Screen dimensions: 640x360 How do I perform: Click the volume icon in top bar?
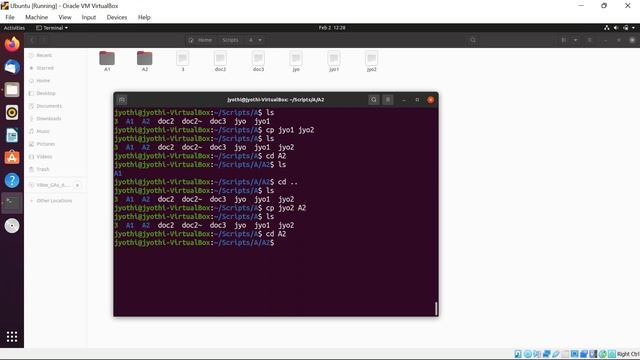[616, 28]
